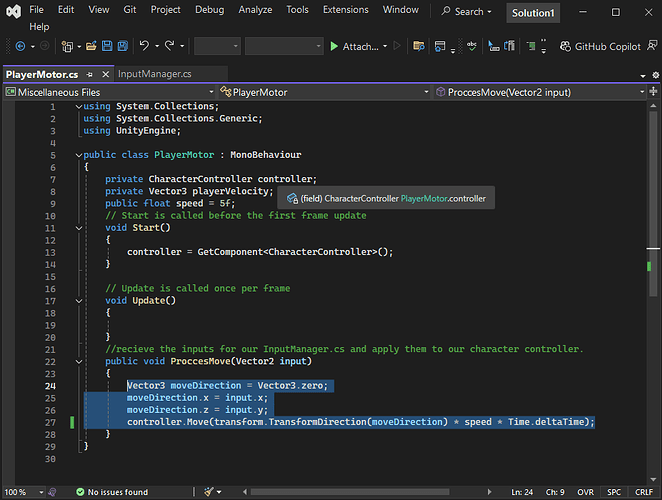Open the Project menu

click(166, 10)
